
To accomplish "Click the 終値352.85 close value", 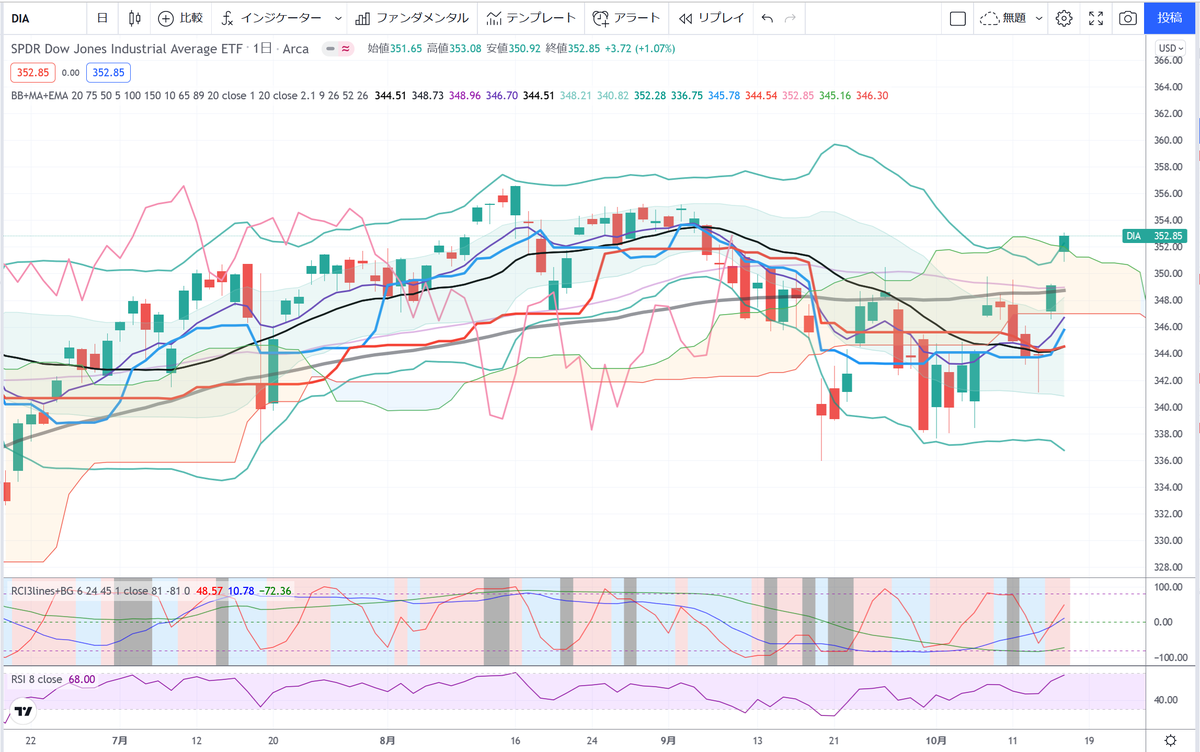I will [572, 48].
